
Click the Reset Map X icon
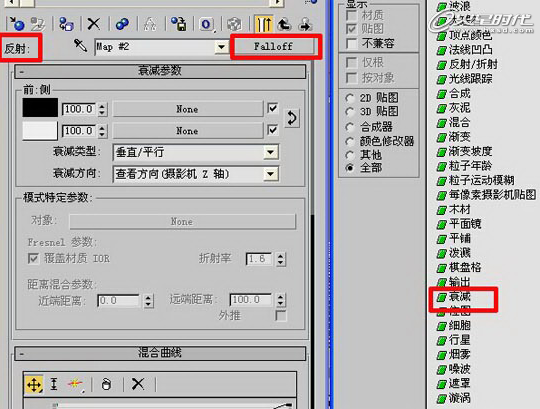(94, 24)
